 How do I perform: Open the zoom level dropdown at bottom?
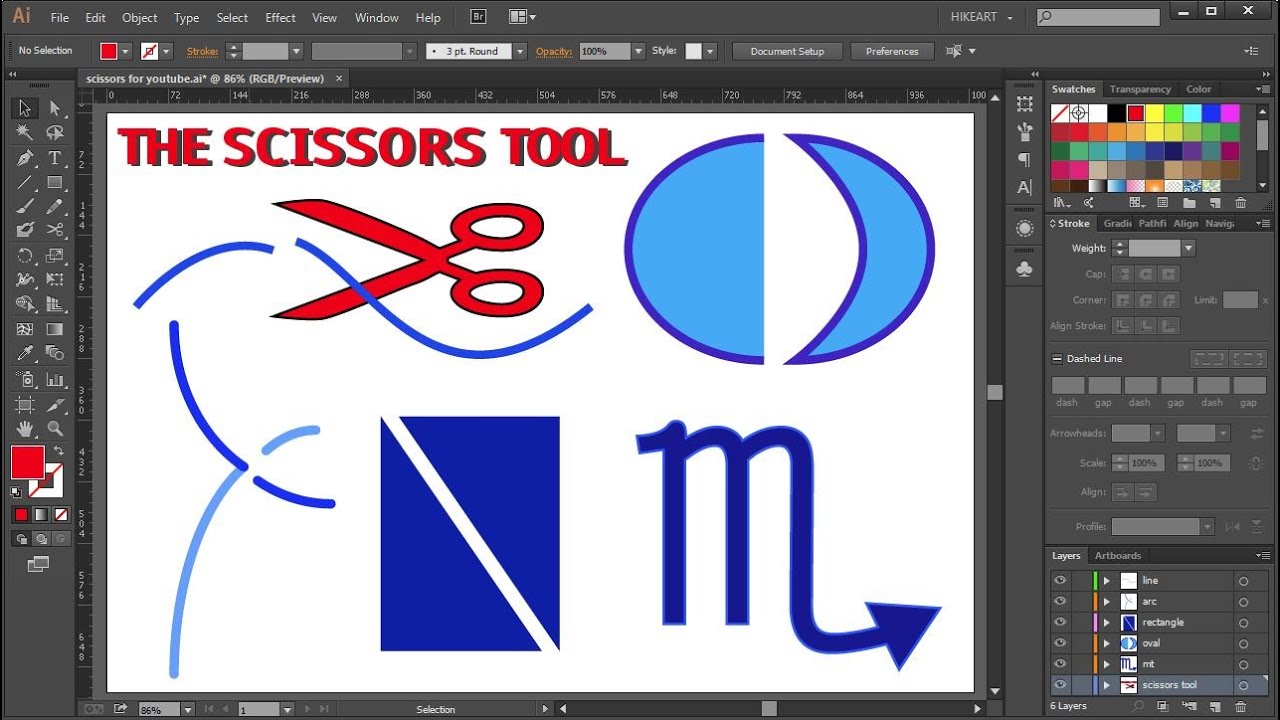(x=188, y=709)
